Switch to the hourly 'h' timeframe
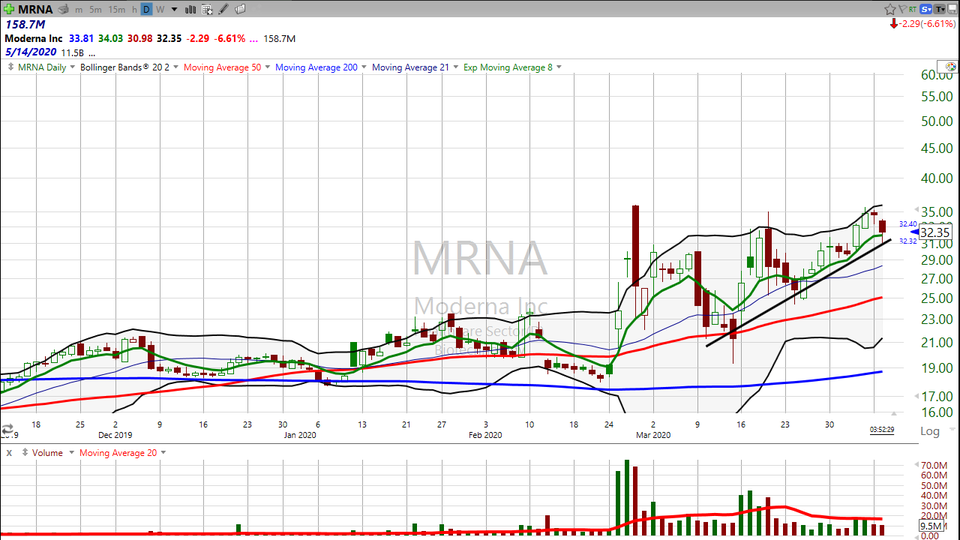960x540 pixels. [x=134, y=10]
